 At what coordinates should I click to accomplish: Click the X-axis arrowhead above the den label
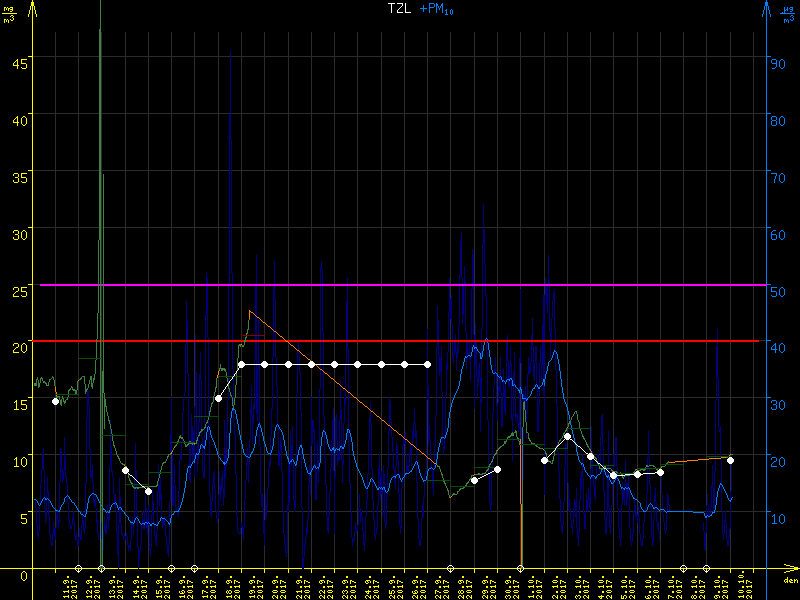coord(792,568)
